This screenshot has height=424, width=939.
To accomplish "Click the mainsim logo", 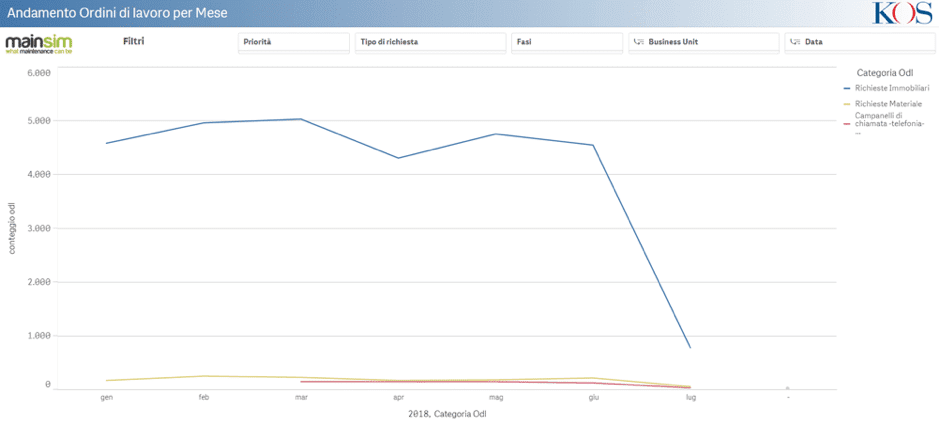I will click(x=39, y=45).
